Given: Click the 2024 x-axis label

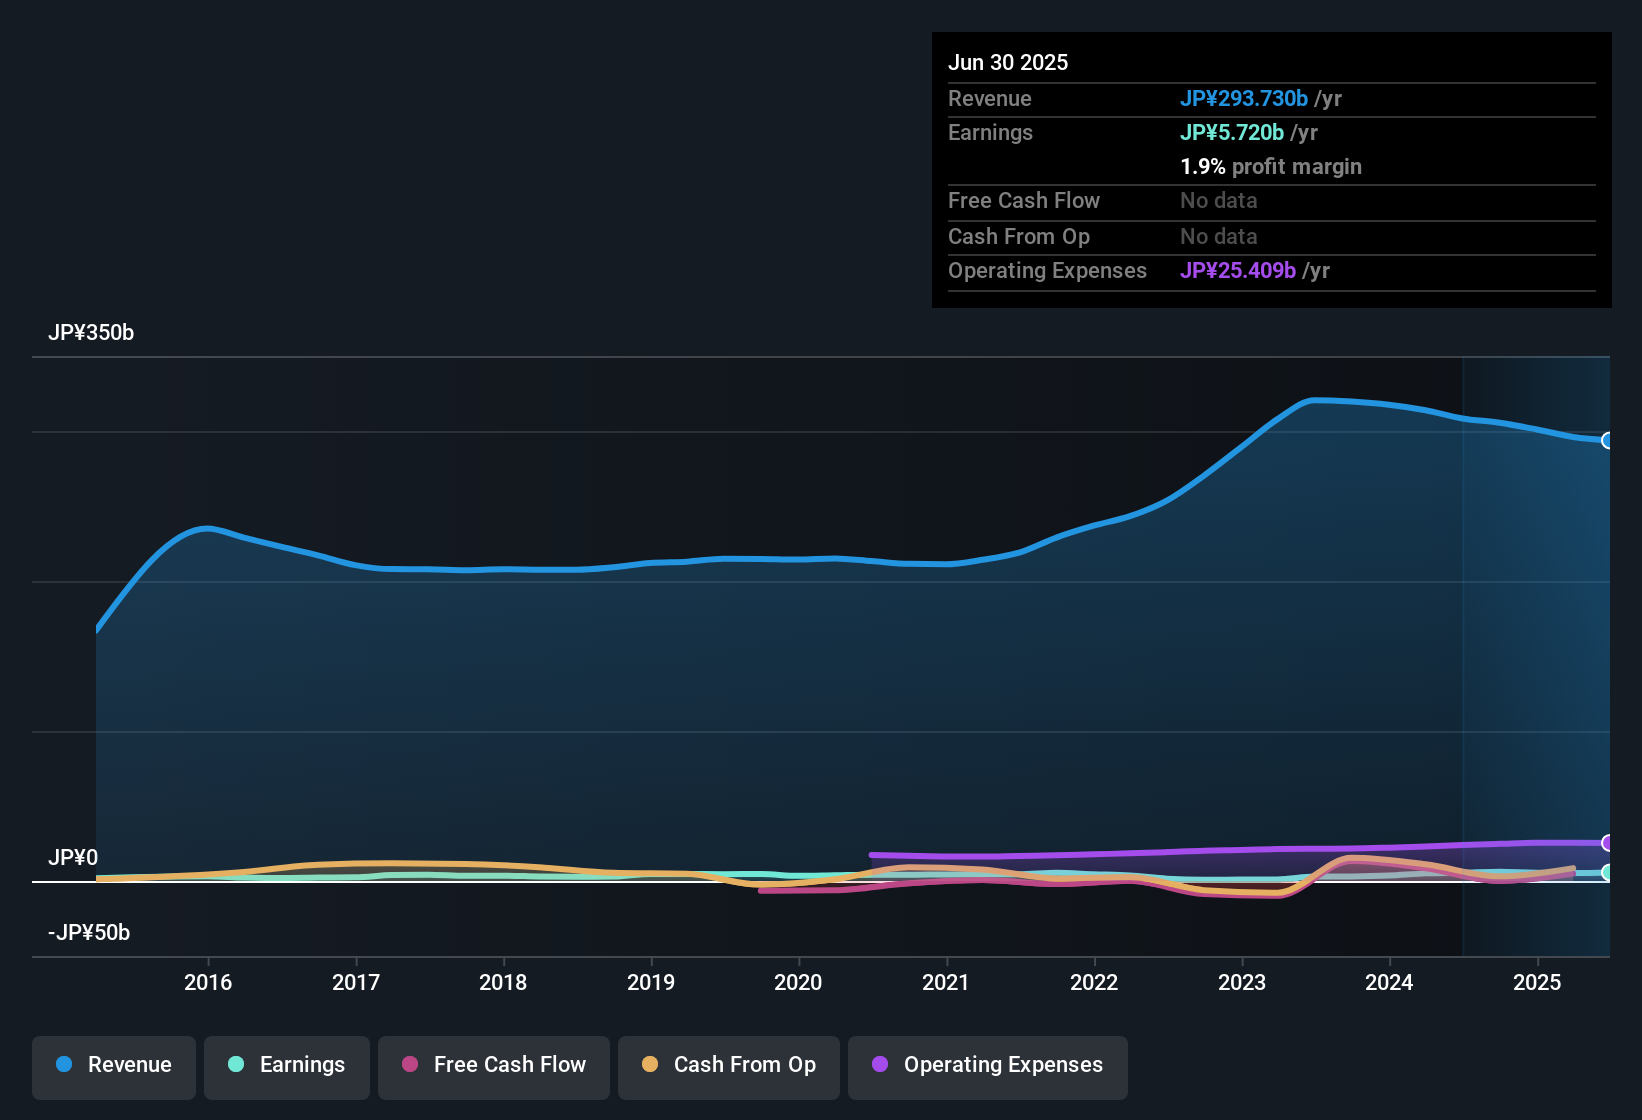Looking at the screenshot, I should click(1389, 982).
